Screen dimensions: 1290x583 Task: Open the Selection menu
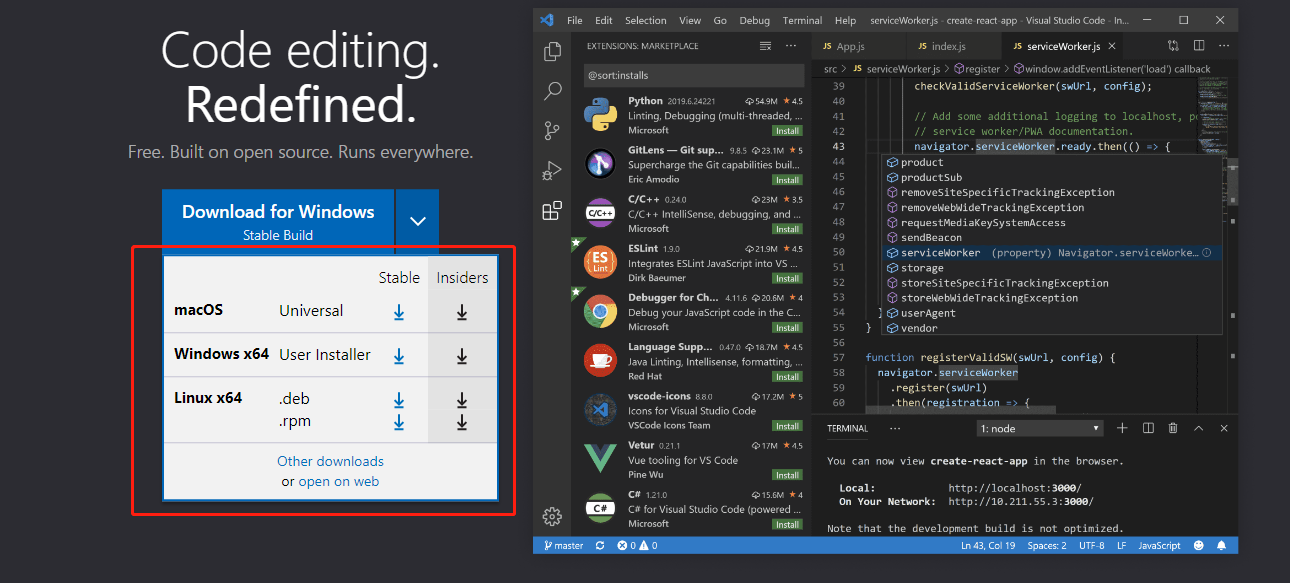(646, 20)
